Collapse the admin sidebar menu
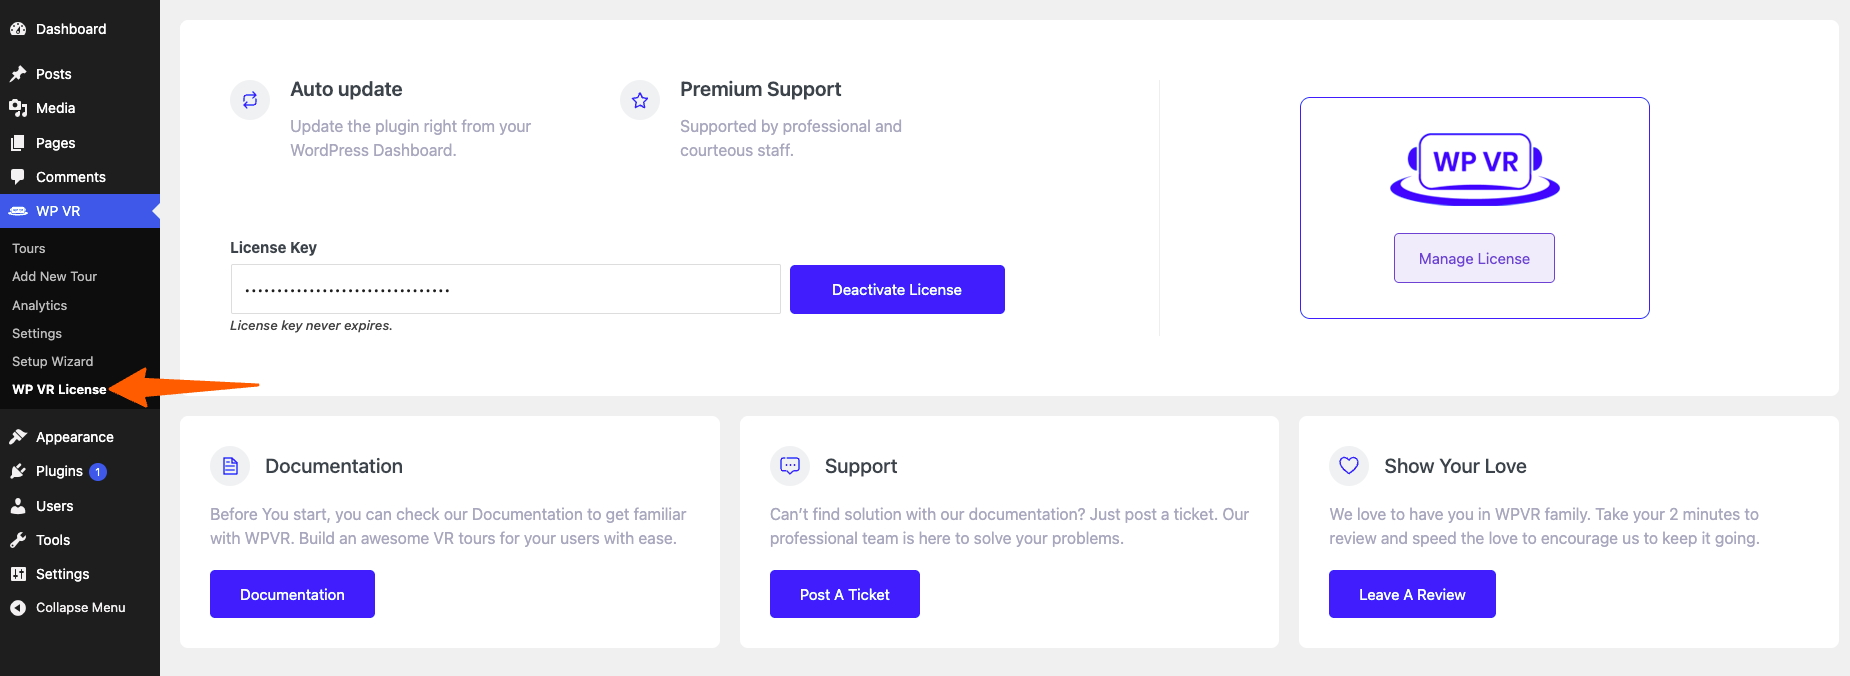The width and height of the screenshot is (1850, 676). [80, 608]
